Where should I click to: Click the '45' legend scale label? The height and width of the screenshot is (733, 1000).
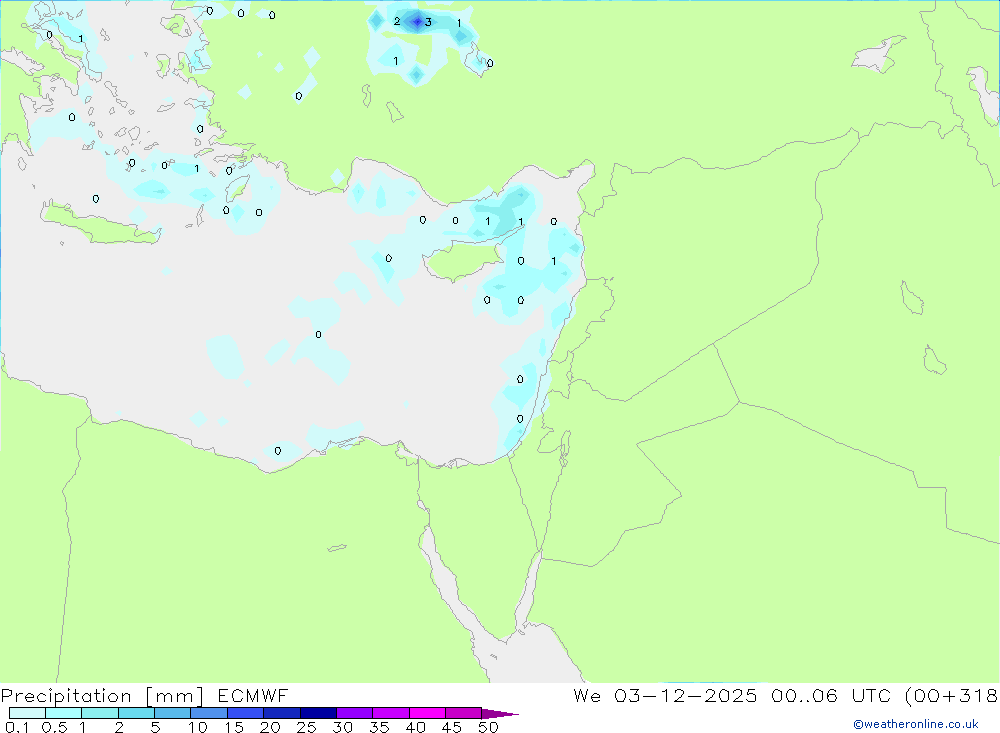[x=452, y=727]
